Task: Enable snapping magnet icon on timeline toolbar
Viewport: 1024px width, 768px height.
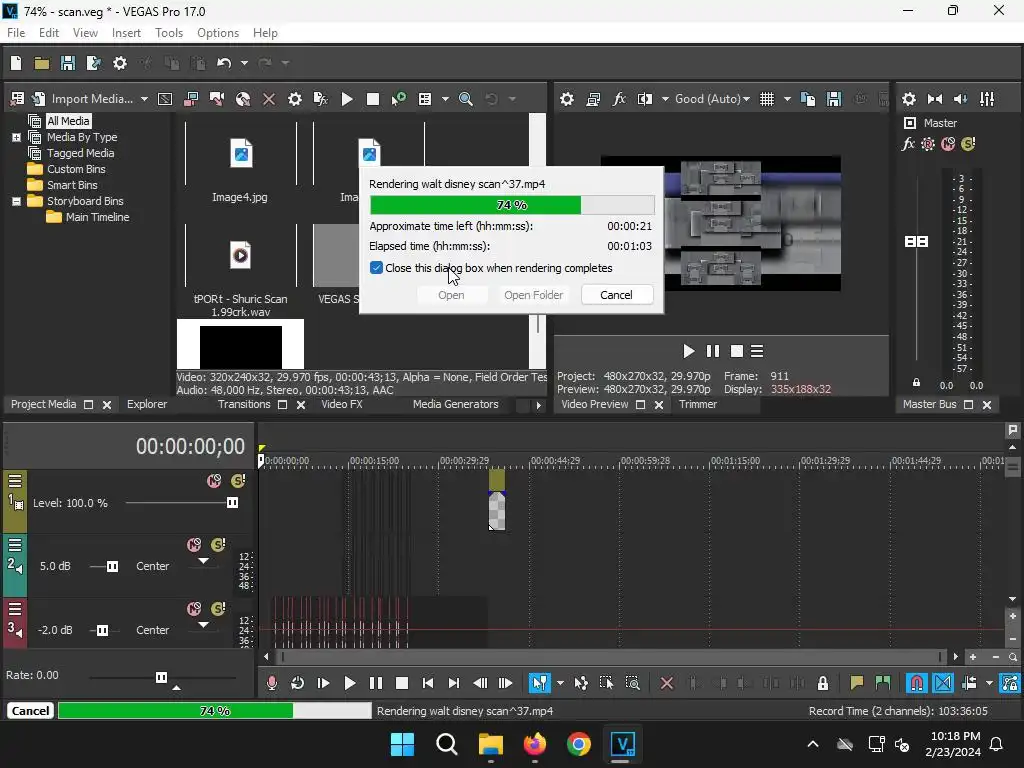Action: point(917,683)
